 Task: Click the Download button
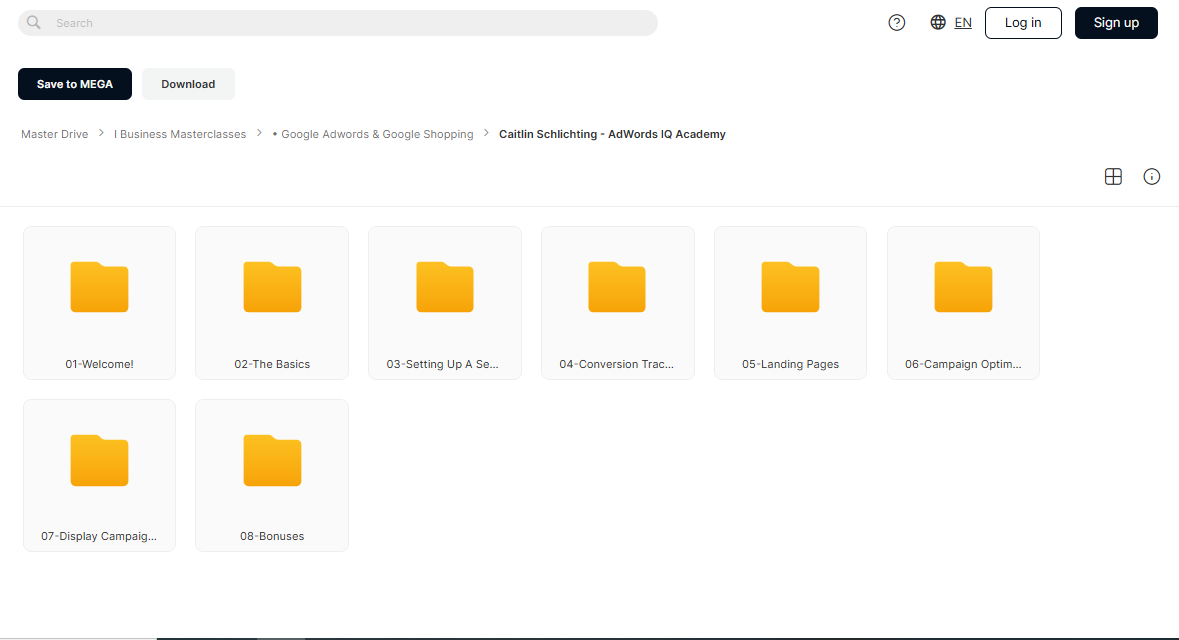188,84
